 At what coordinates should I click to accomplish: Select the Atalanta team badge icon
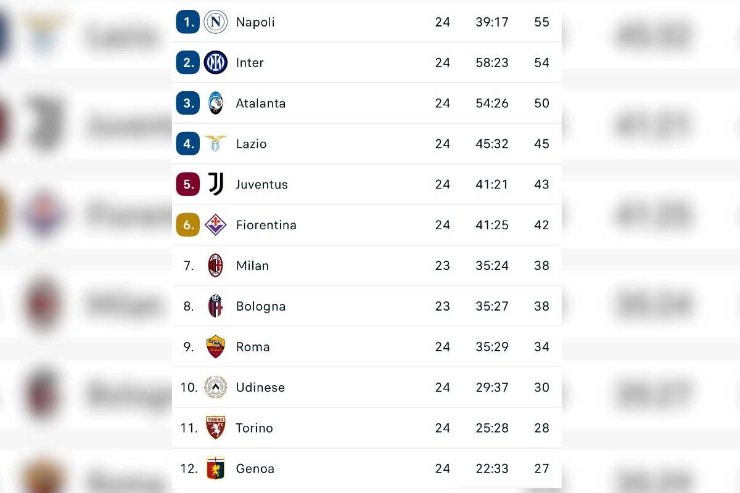[216, 103]
